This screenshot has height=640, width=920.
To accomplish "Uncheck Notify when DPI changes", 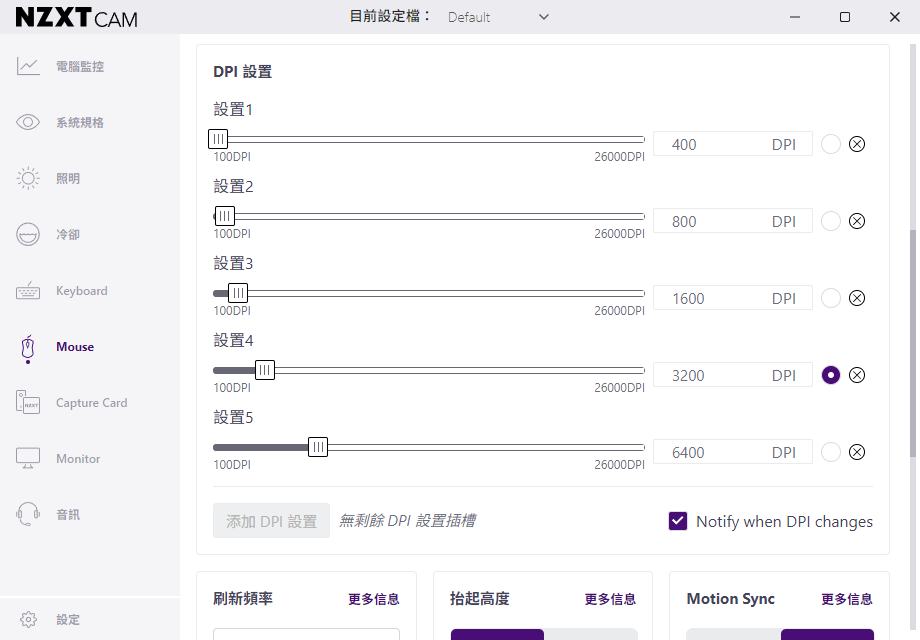I will [678, 521].
